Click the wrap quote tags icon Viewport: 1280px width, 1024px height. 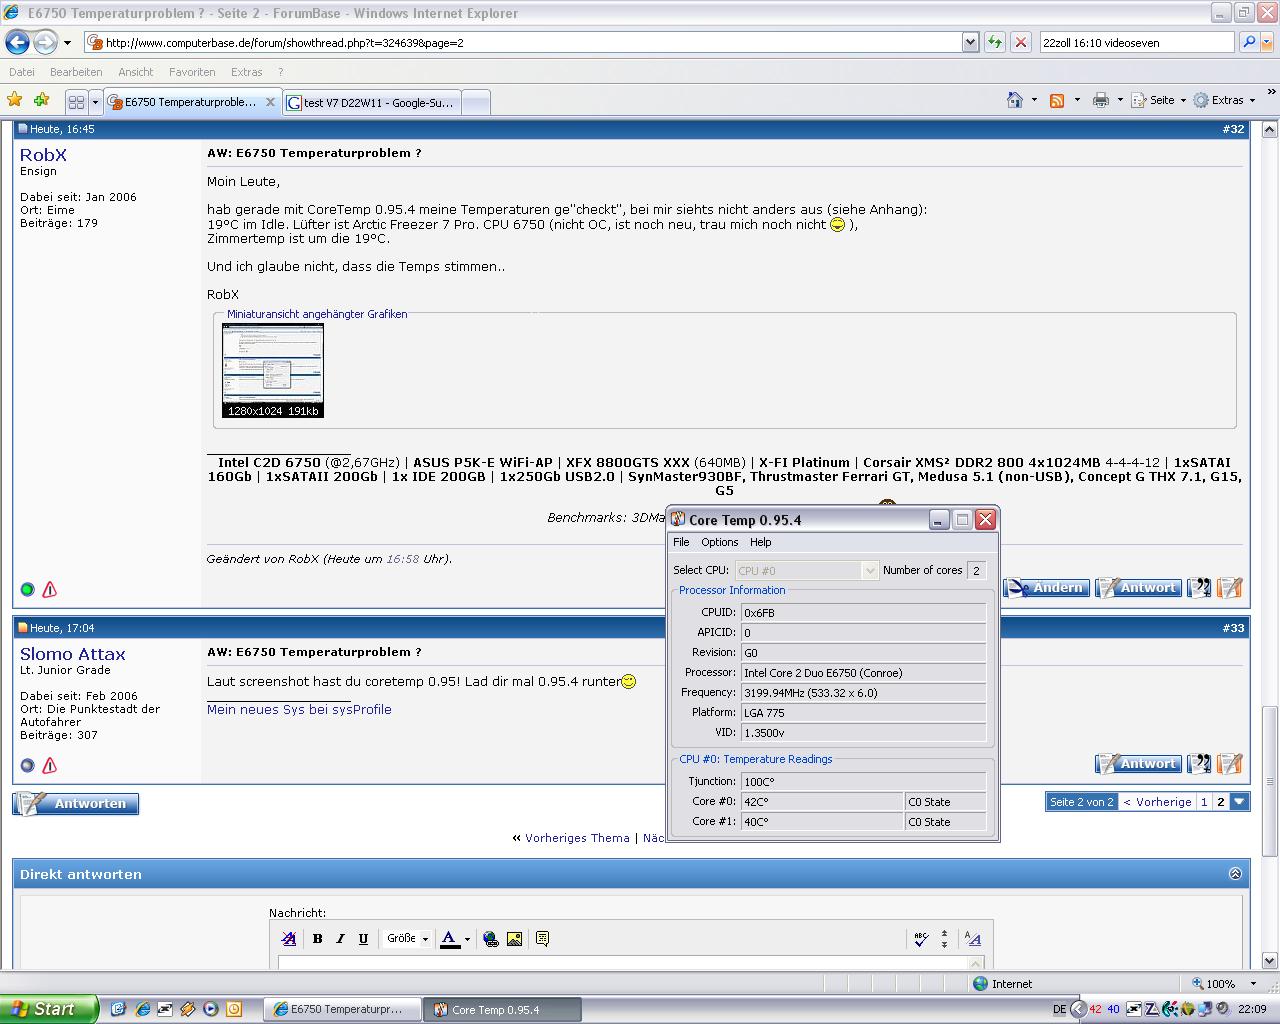click(542, 939)
